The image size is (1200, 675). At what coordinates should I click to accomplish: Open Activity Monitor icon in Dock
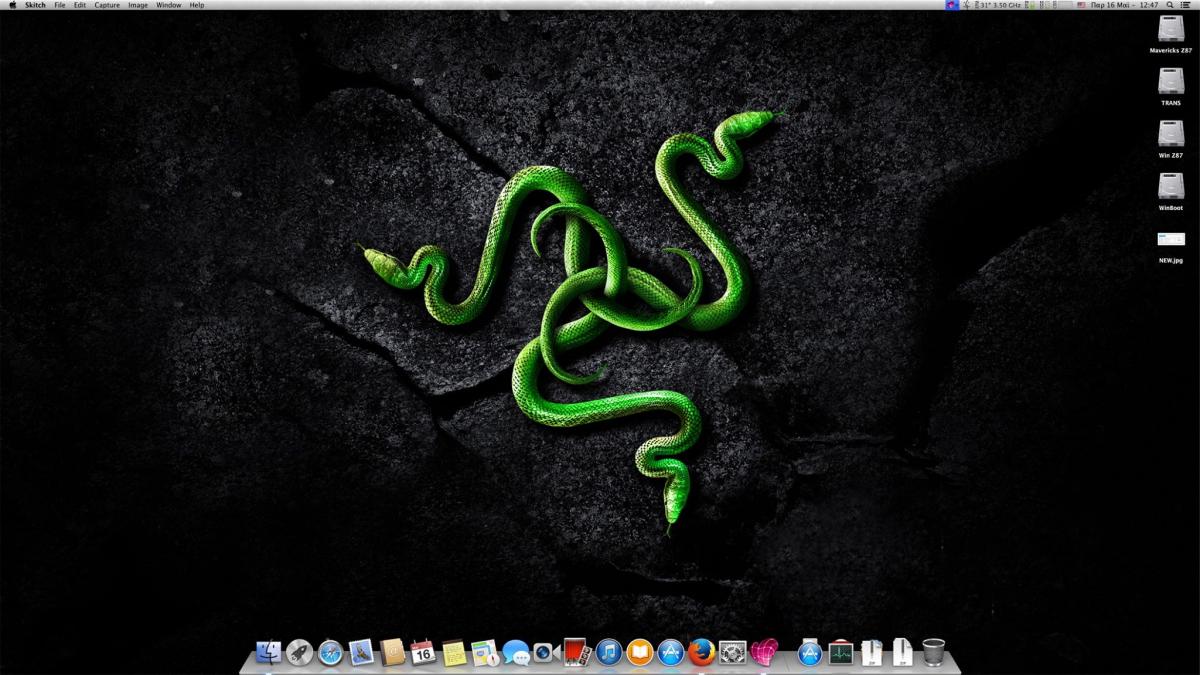tap(841, 653)
